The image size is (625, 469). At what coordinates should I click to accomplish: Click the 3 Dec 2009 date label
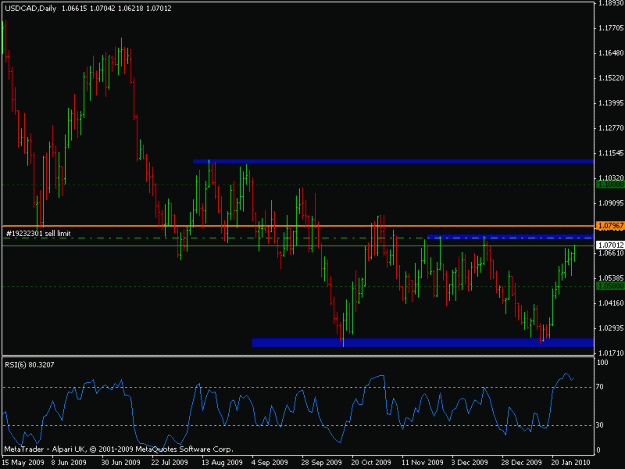[x=470, y=463]
